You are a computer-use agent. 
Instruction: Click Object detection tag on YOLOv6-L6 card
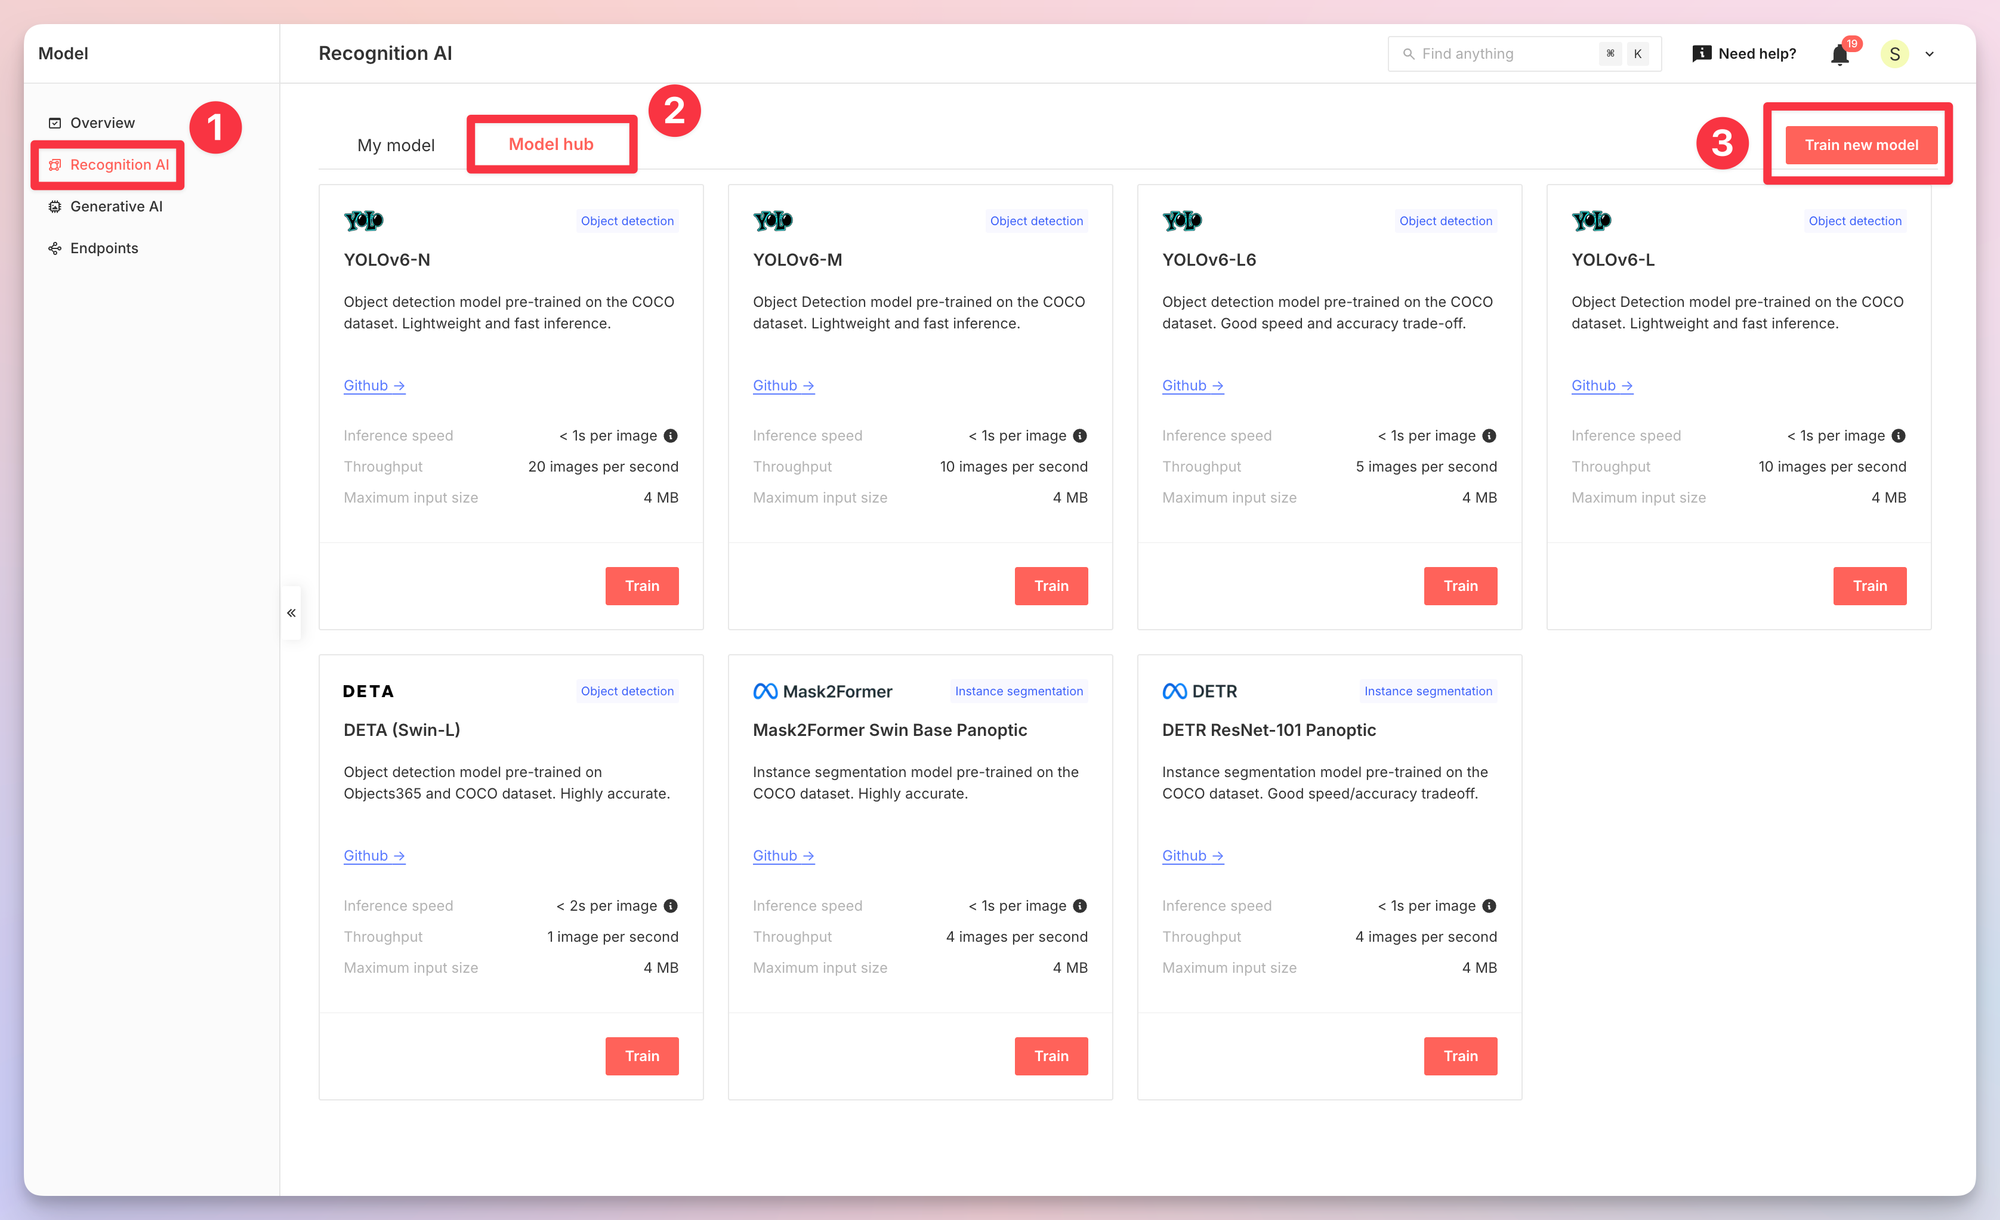click(1445, 221)
